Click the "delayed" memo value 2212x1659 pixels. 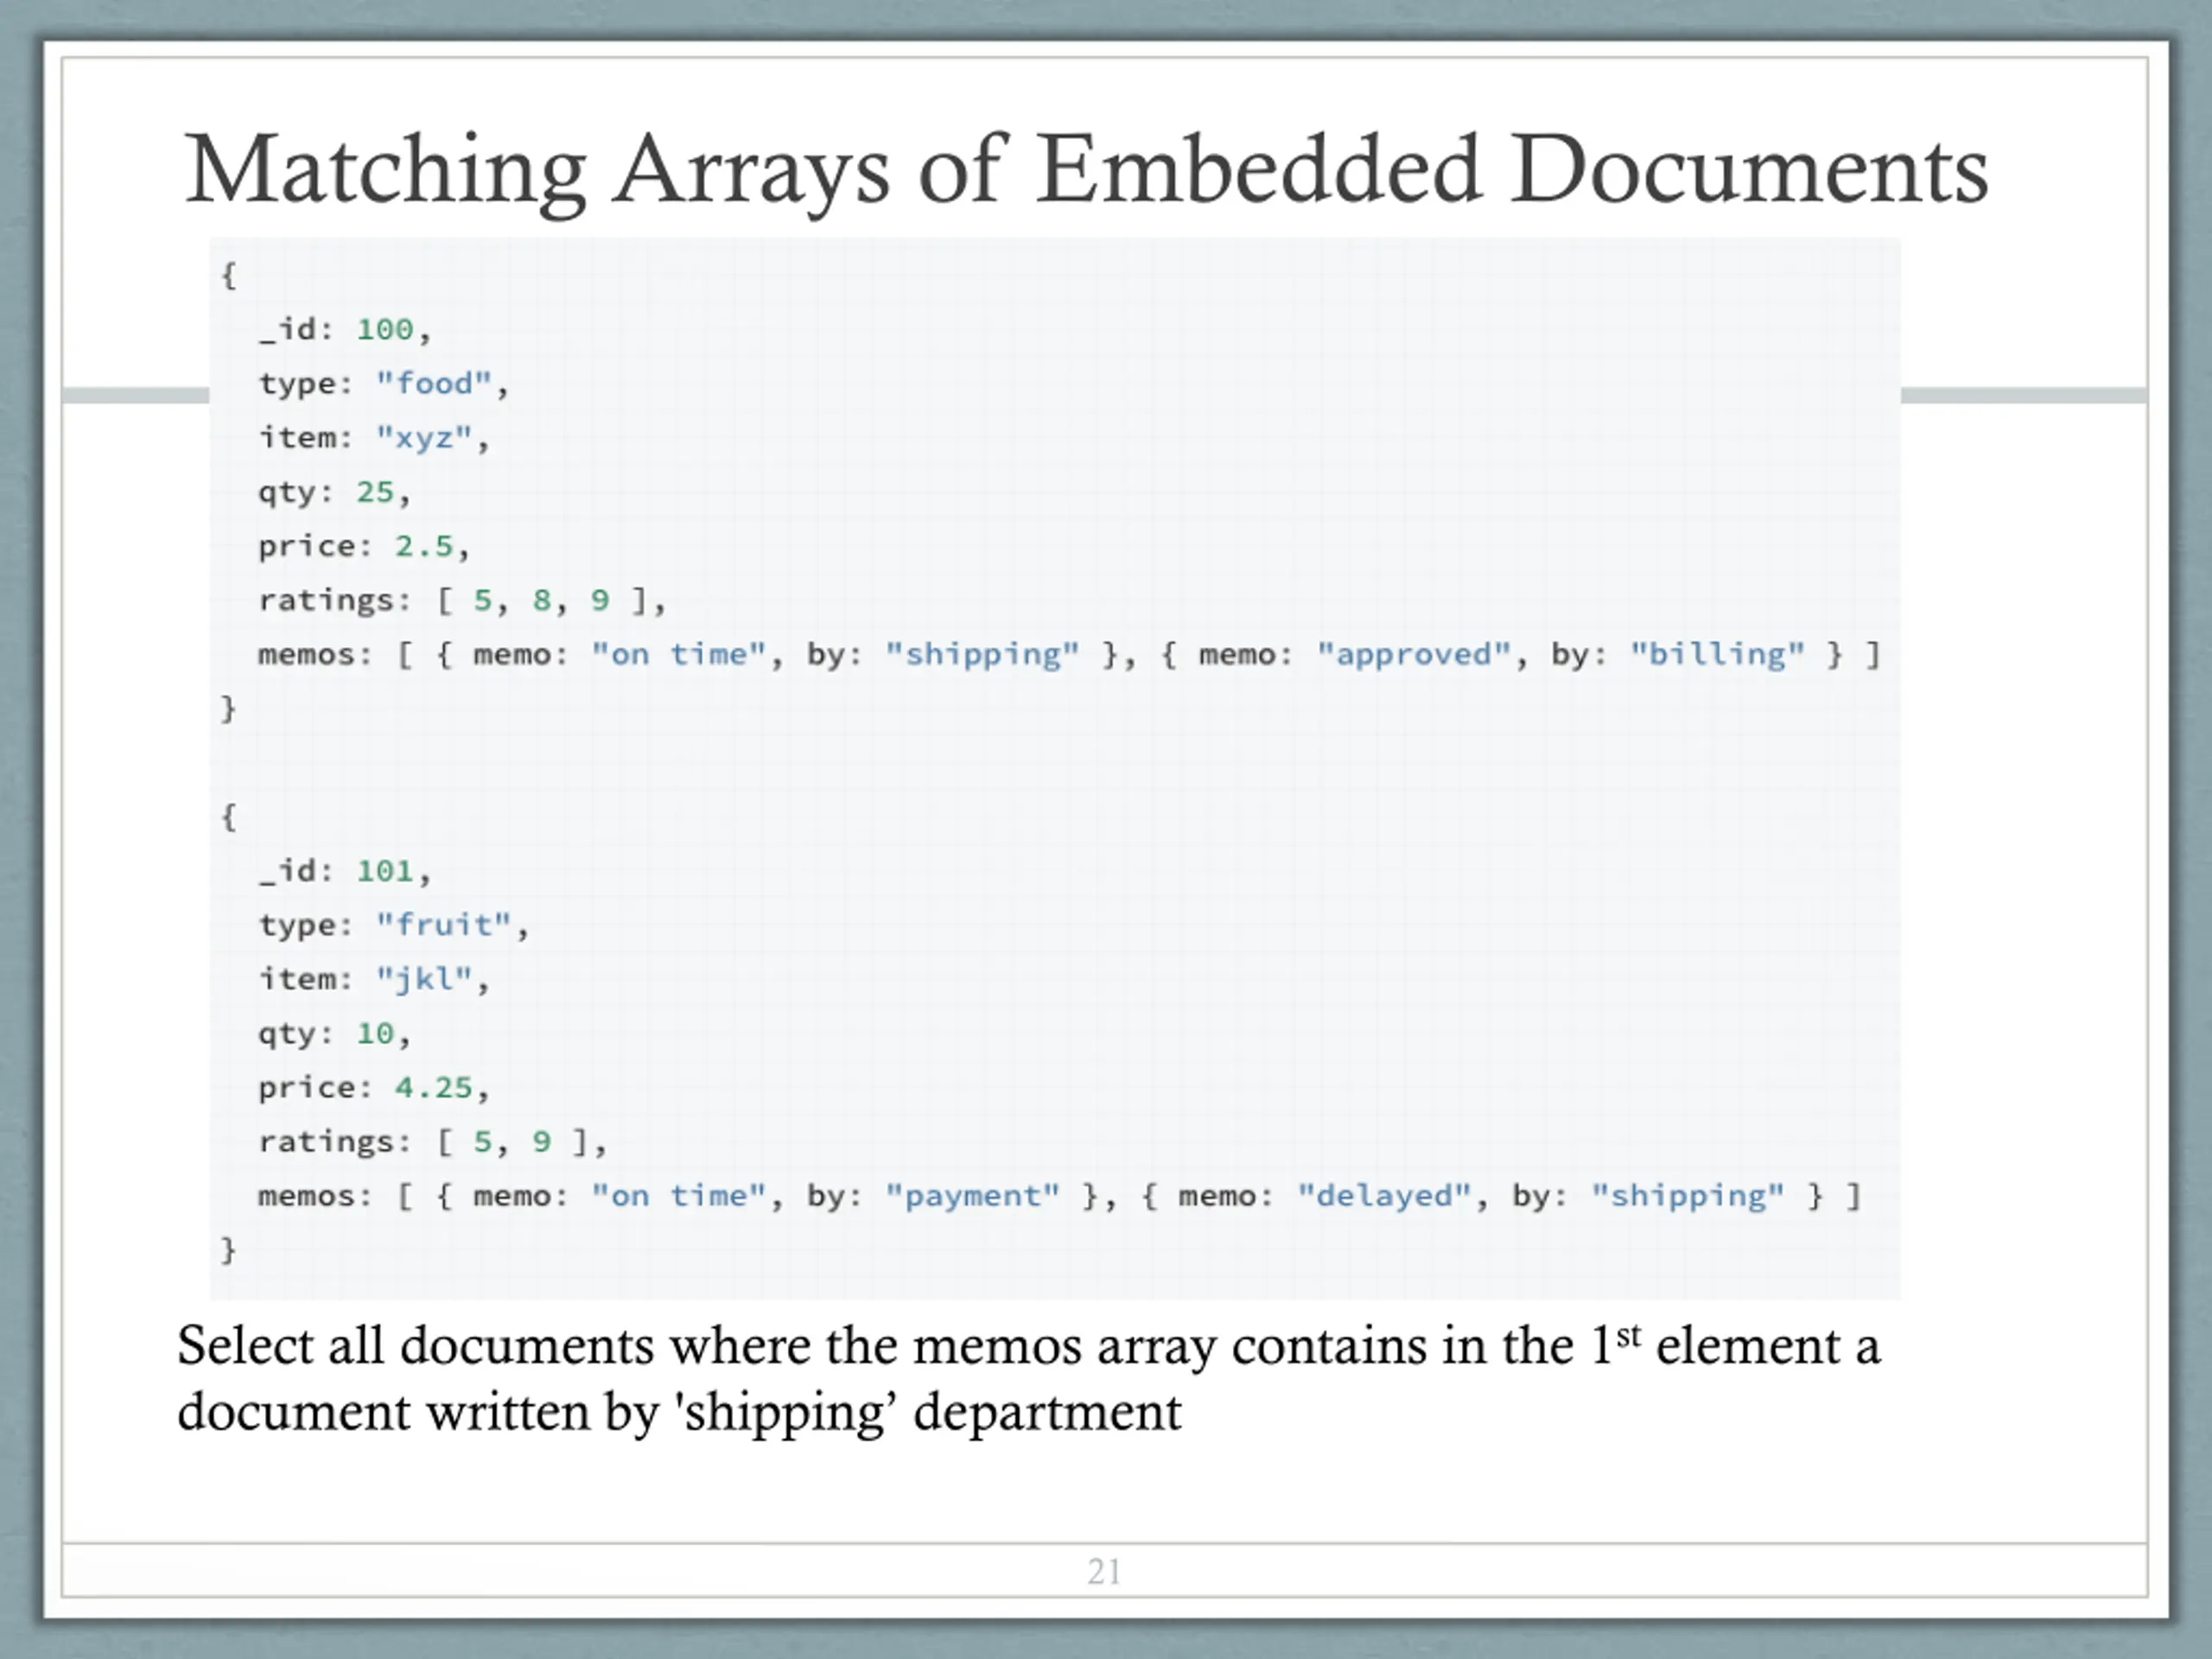coord(1384,1195)
